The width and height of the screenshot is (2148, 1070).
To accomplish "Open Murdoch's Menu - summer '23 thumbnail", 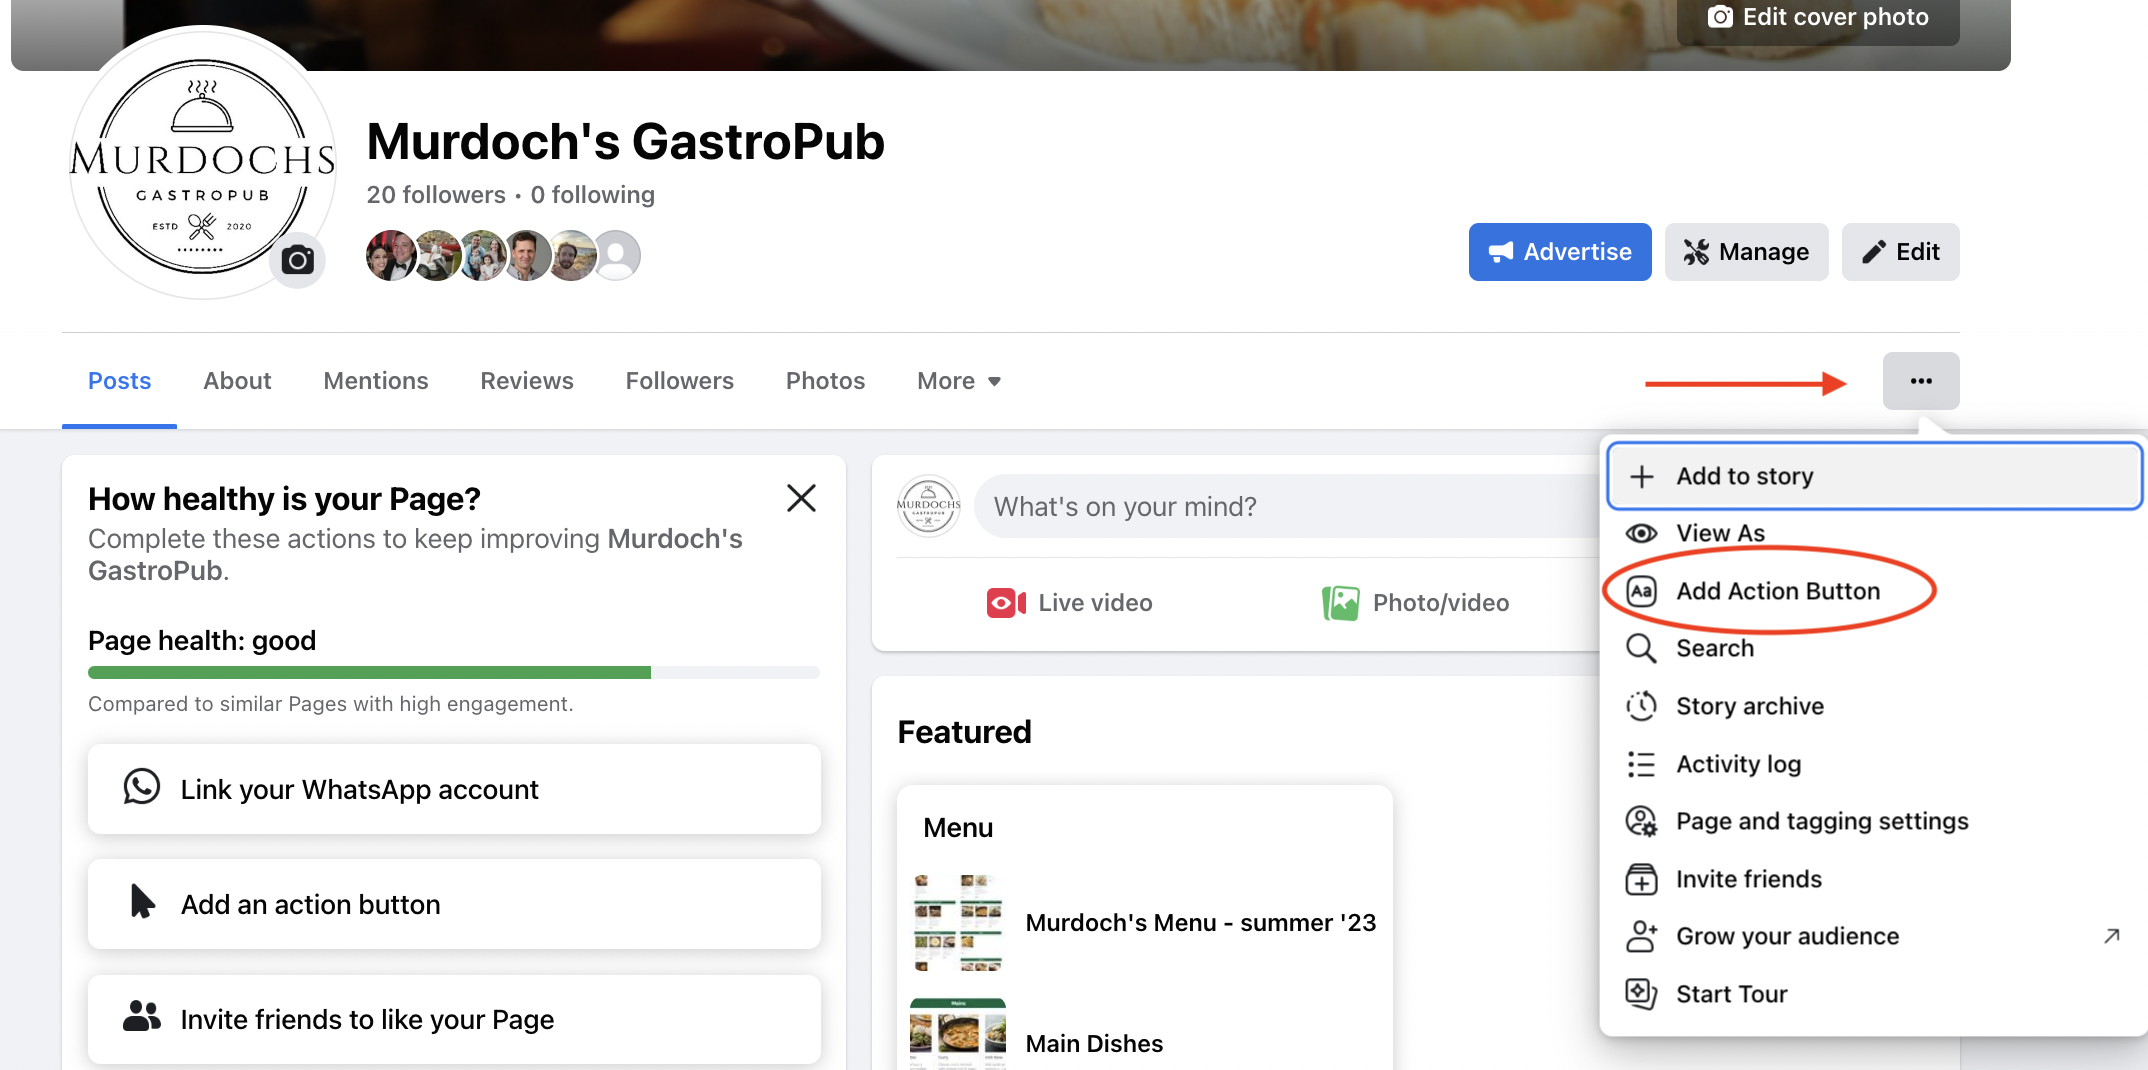I will tap(957, 922).
